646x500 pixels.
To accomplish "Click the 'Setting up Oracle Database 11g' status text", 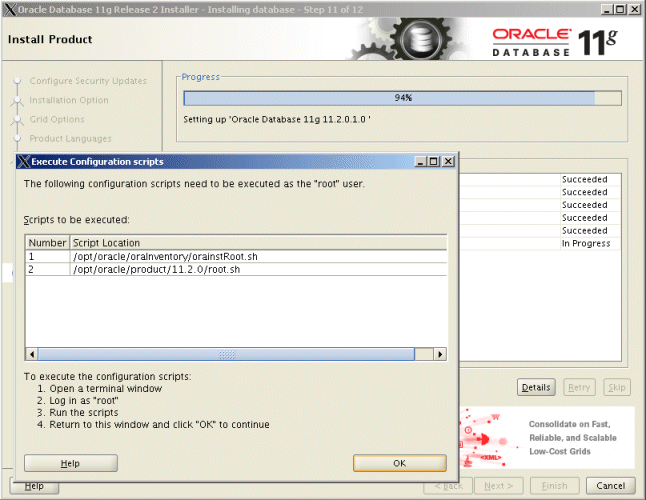I will point(276,119).
